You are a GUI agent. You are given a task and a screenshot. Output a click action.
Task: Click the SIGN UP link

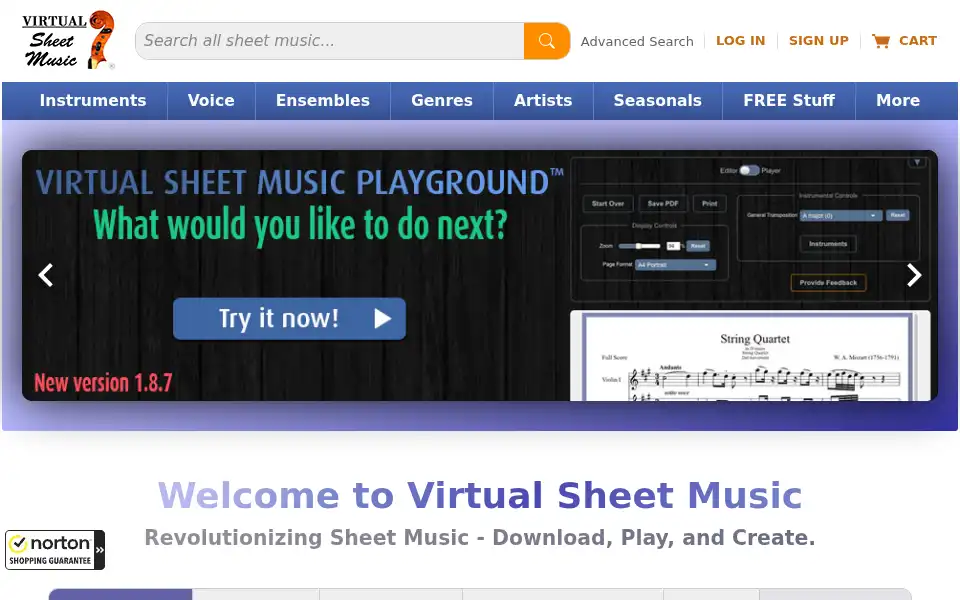coord(819,40)
